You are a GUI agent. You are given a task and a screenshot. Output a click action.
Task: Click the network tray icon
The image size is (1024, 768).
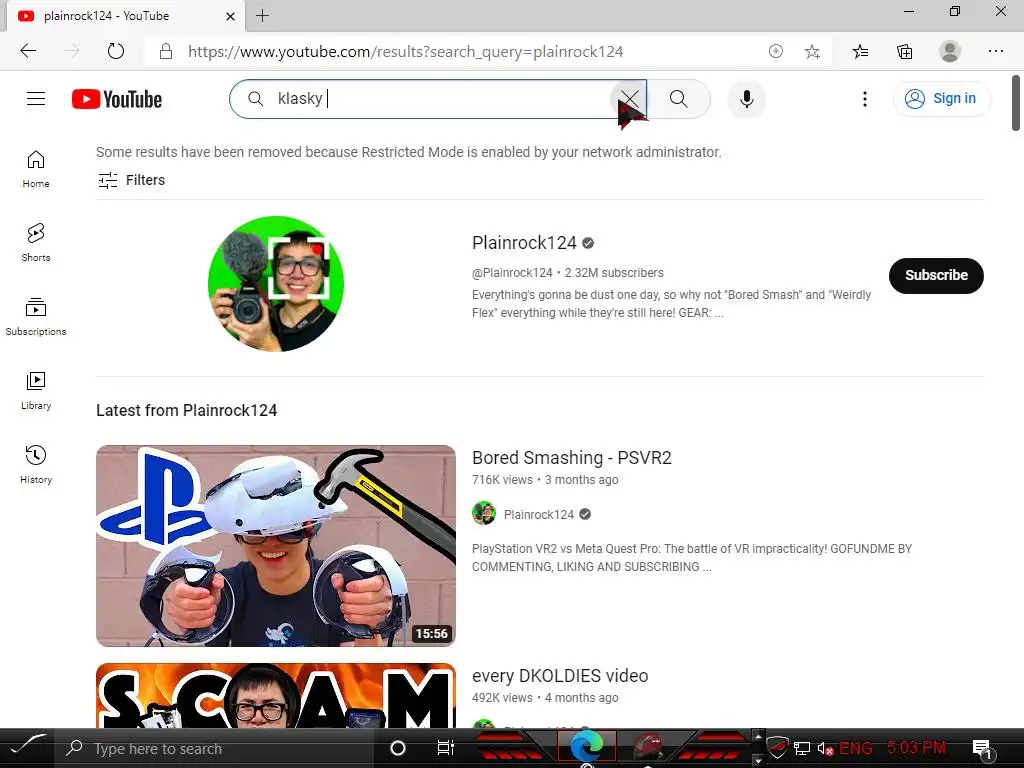(802, 748)
